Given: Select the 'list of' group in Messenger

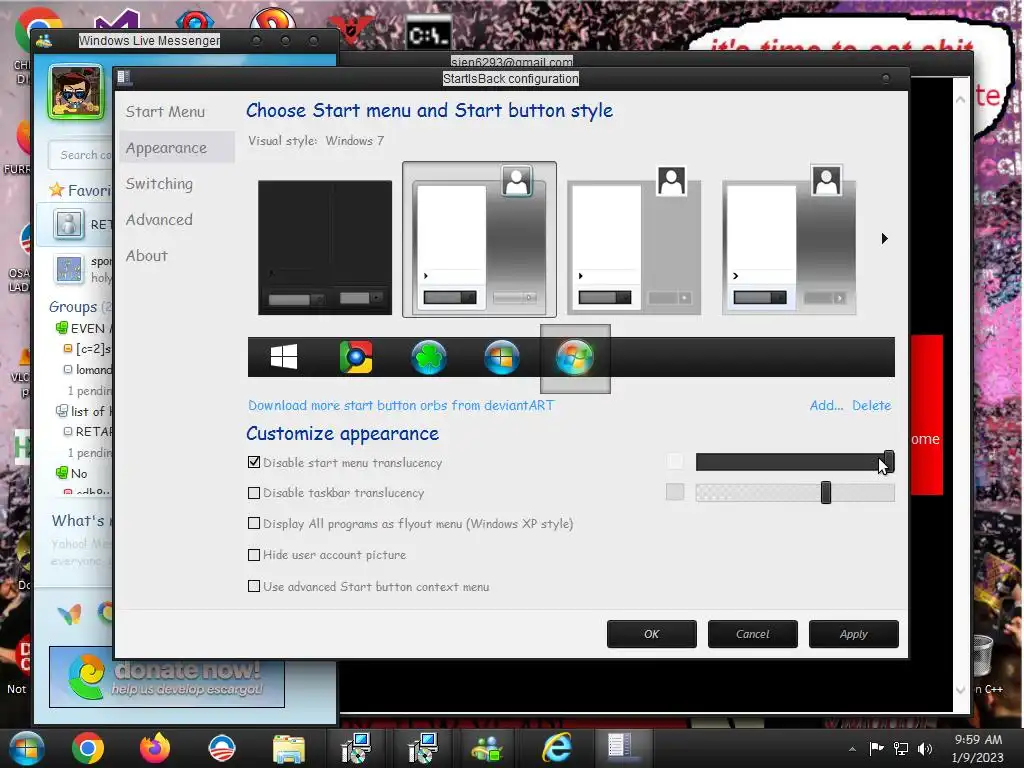Looking at the screenshot, I should tap(84, 411).
